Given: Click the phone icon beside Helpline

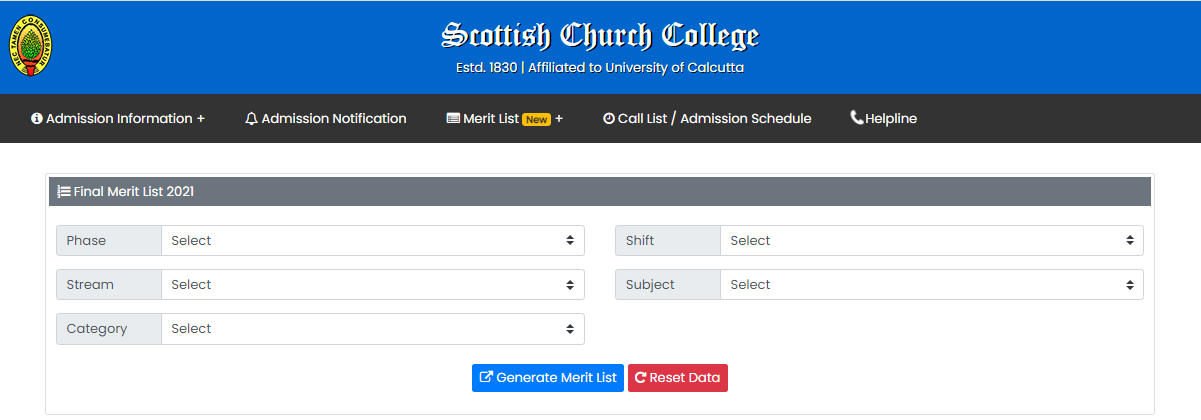Looking at the screenshot, I should point(857,118).
